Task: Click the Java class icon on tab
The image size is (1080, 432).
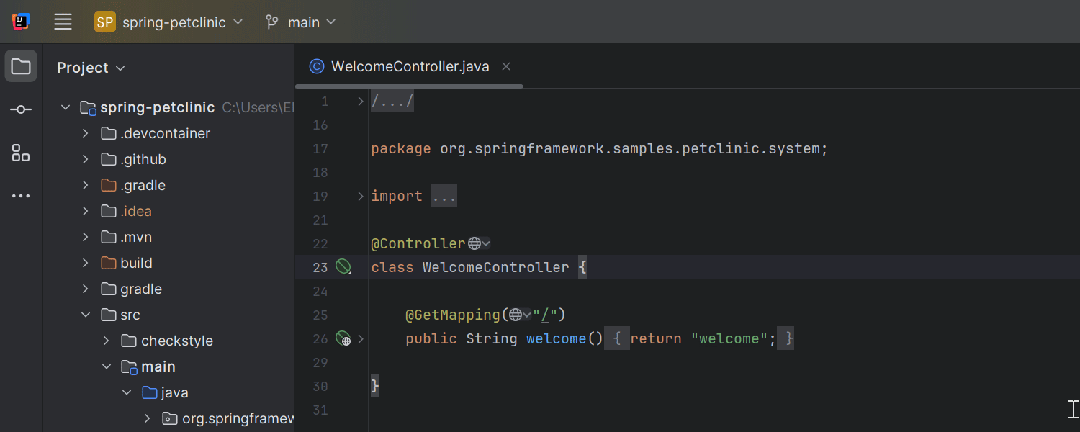Action: (x=317, y=66)
